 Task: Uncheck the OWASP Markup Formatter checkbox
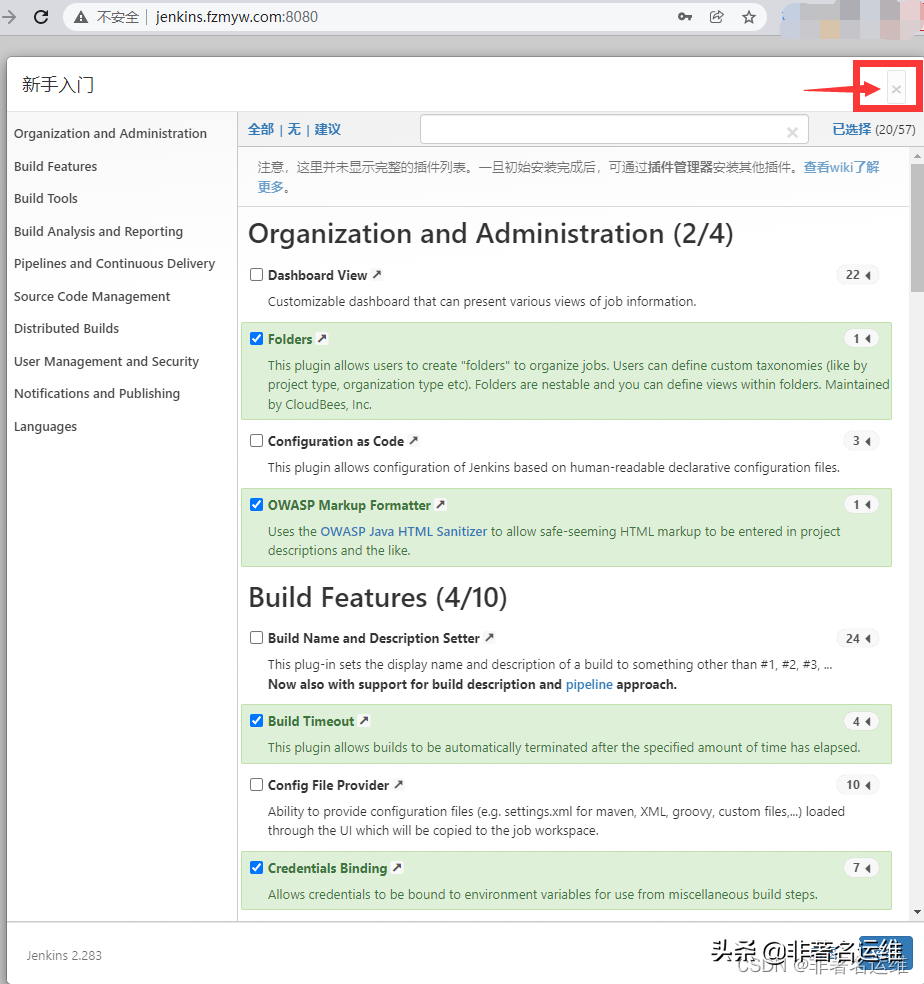[x=256, y=505]
